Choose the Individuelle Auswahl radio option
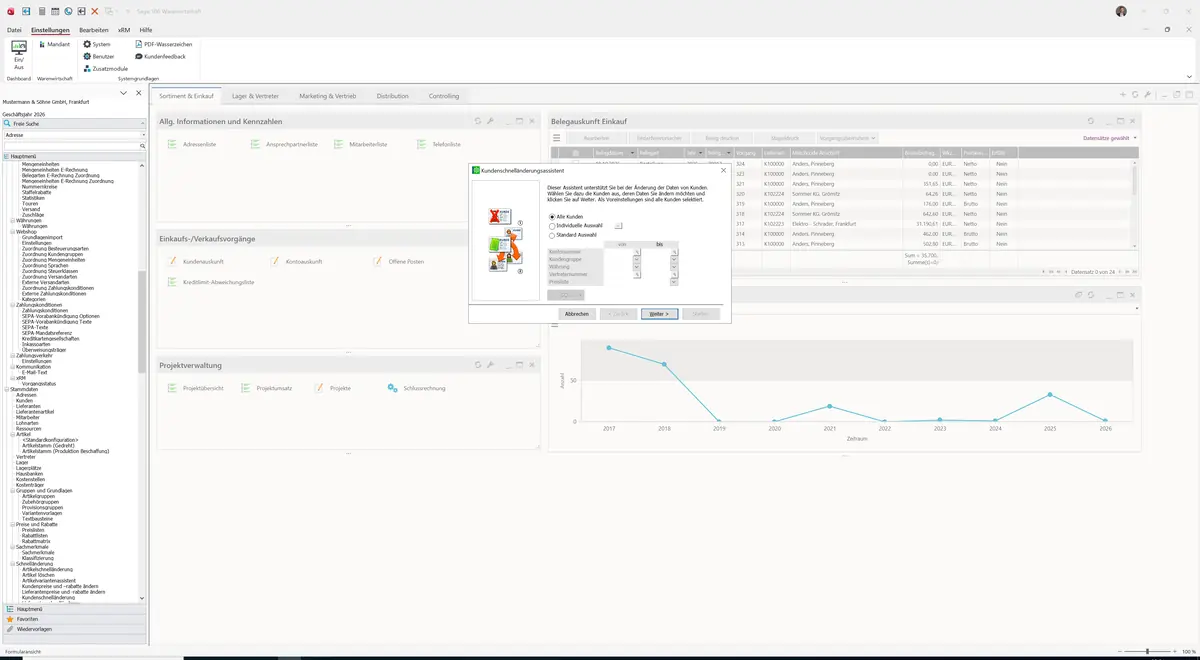 (552, 226)
